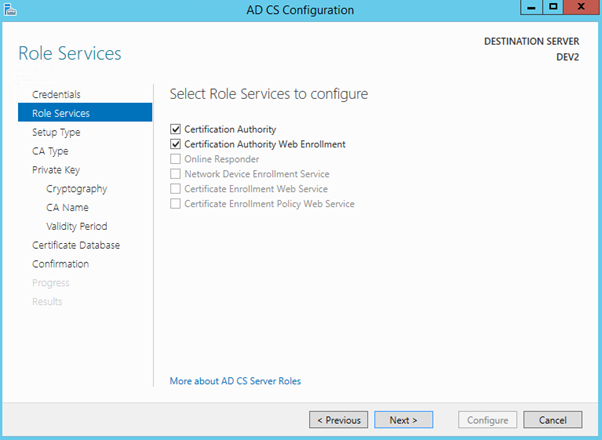This screenshot has height=440, width=602.
Task: Open the Confirmation page
Action: 60,264
